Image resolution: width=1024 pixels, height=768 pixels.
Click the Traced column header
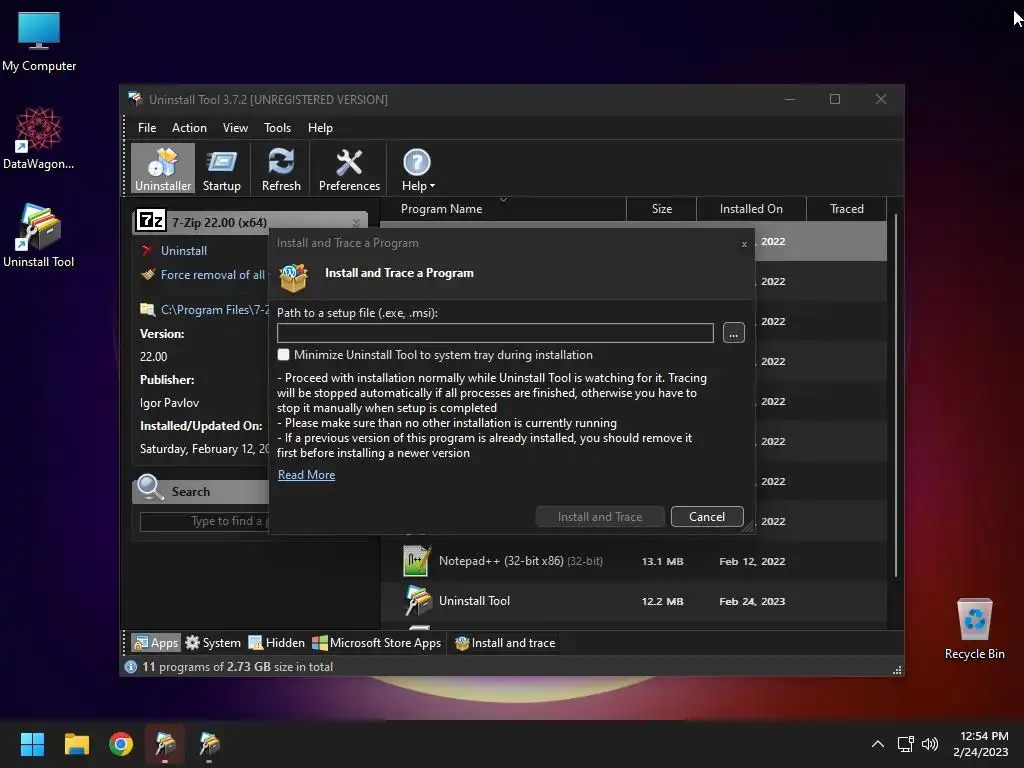point(846,209)
